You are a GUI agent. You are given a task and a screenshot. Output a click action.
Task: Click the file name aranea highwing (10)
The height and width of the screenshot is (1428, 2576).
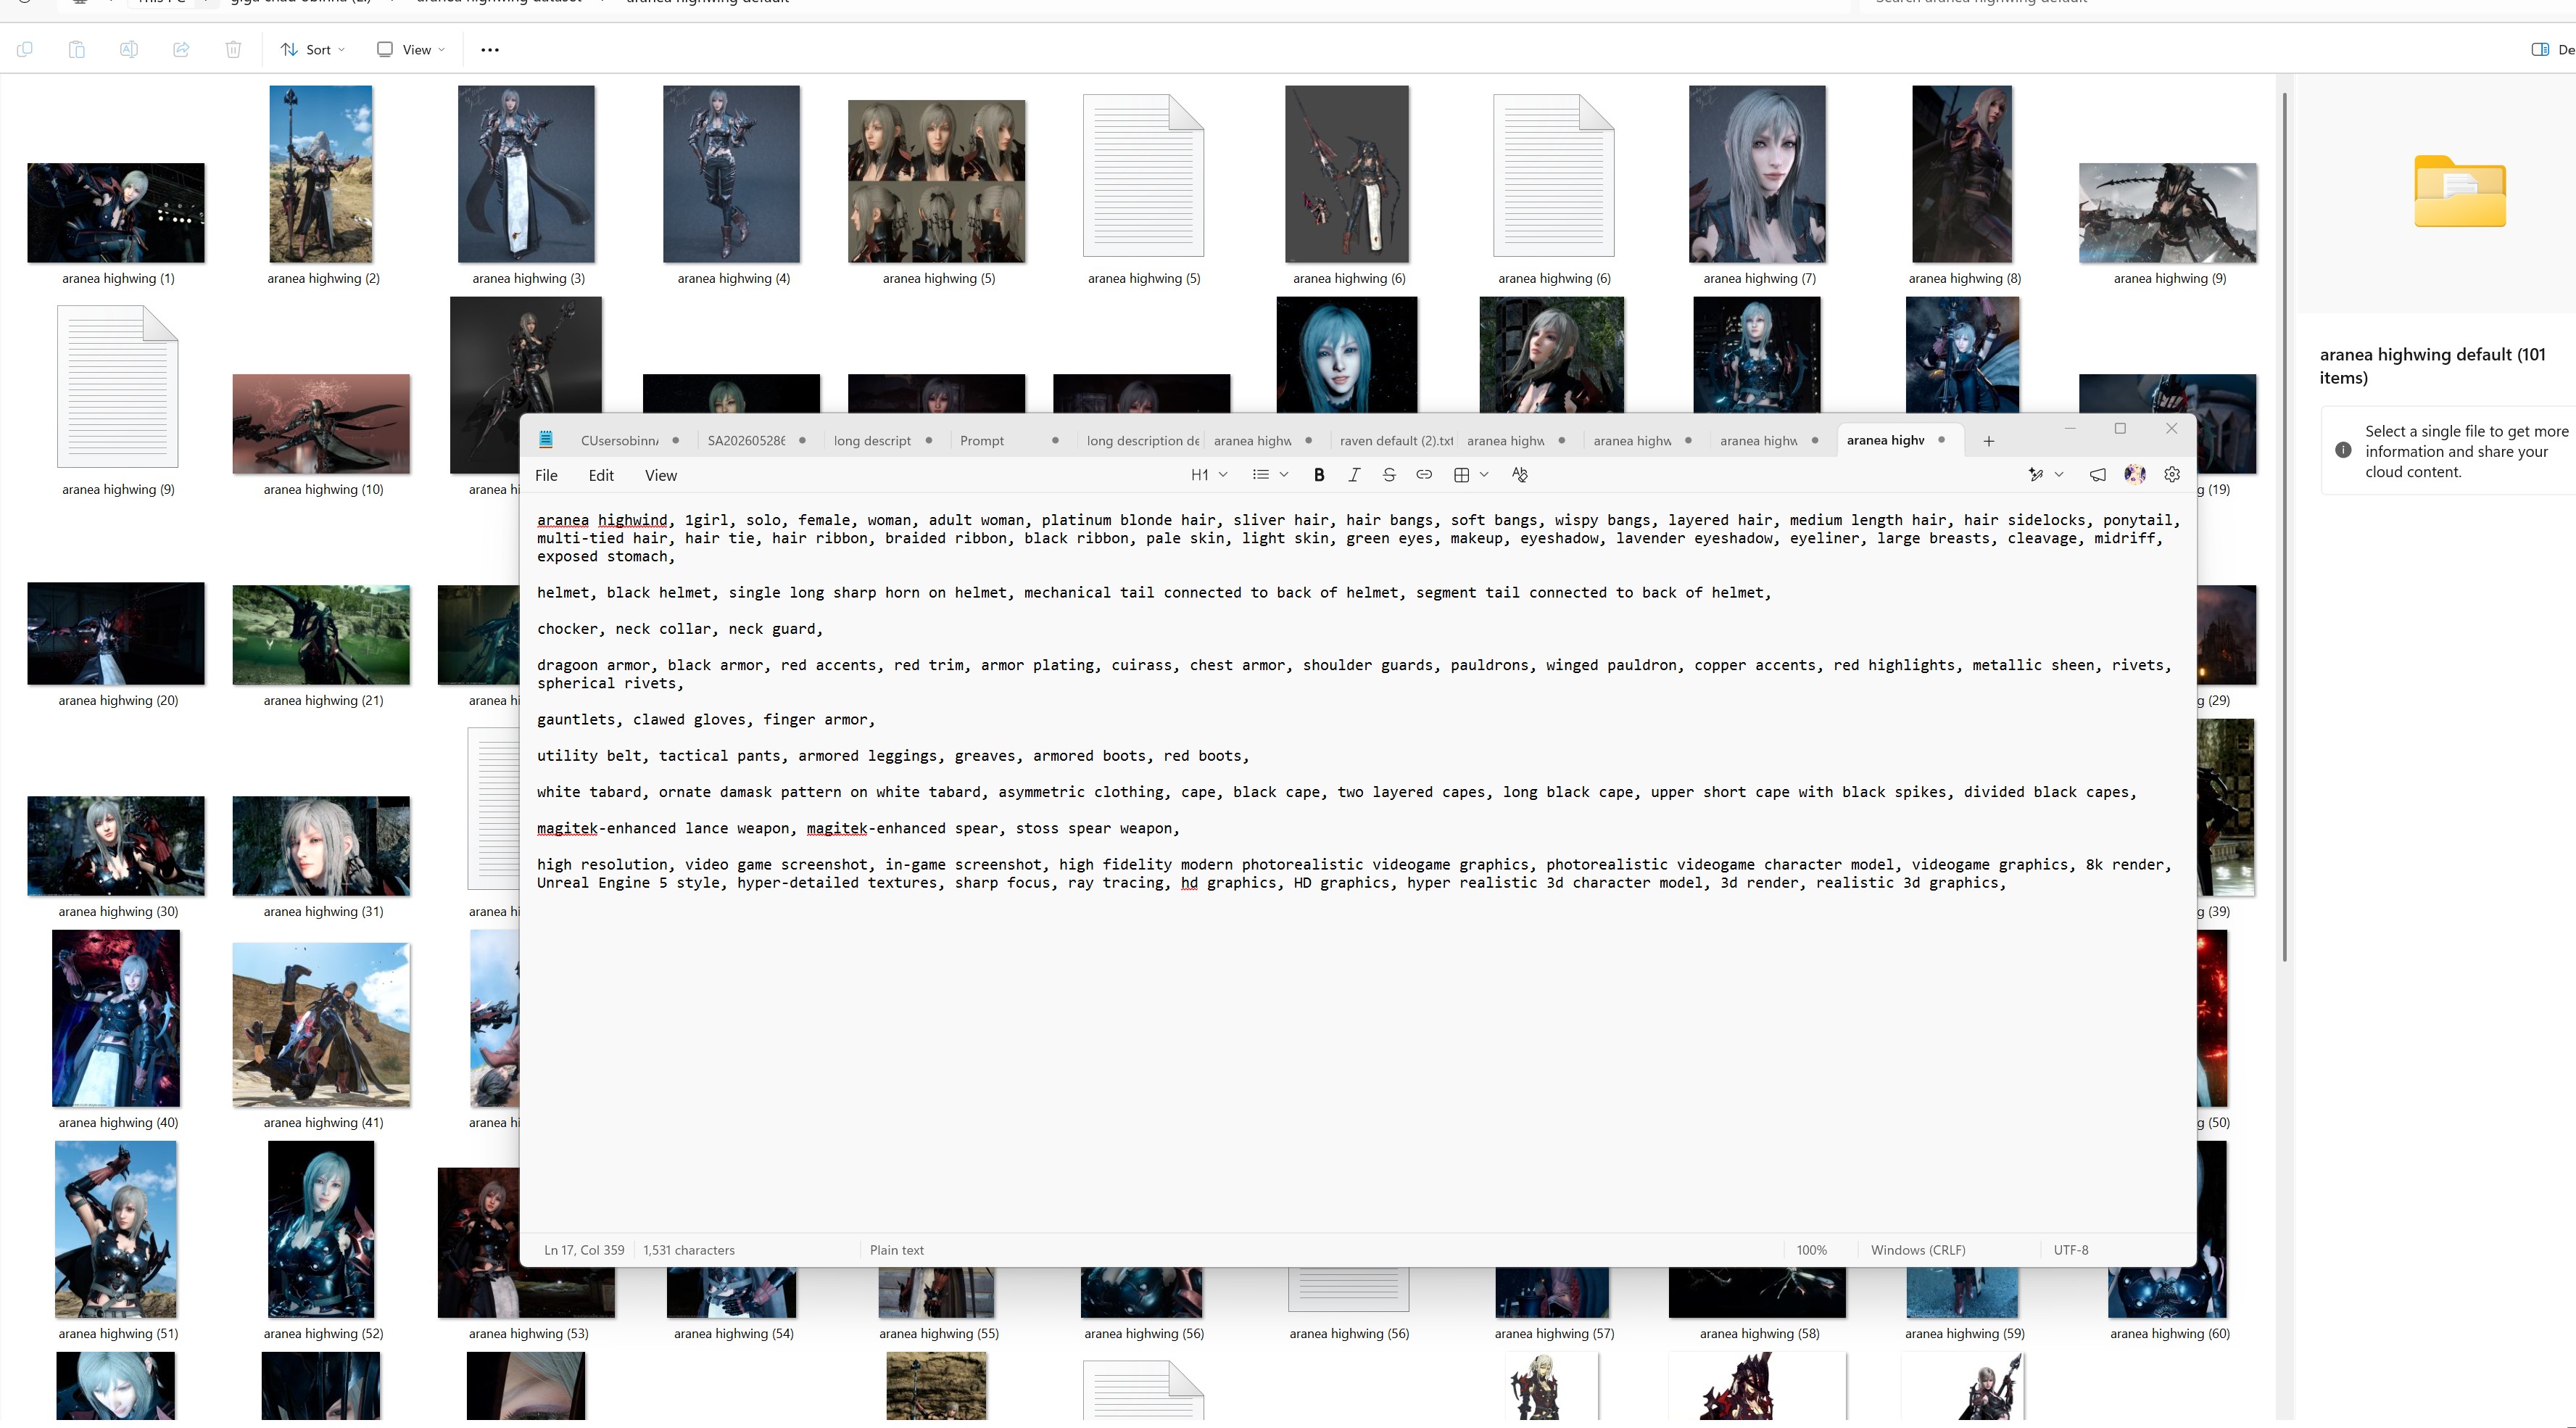[323, 489]
